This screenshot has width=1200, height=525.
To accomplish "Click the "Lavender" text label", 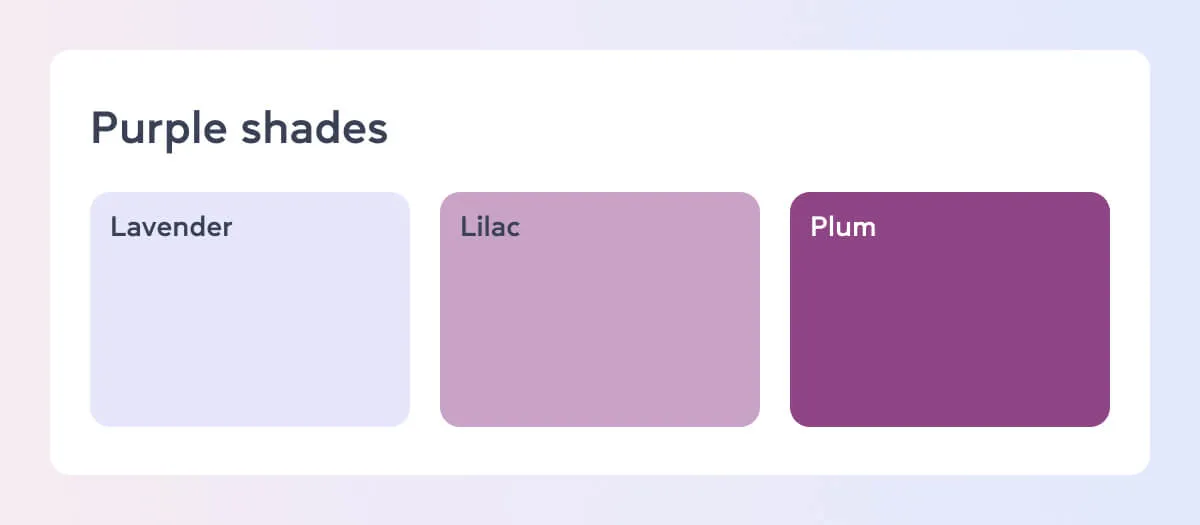I will click(171, 227).
